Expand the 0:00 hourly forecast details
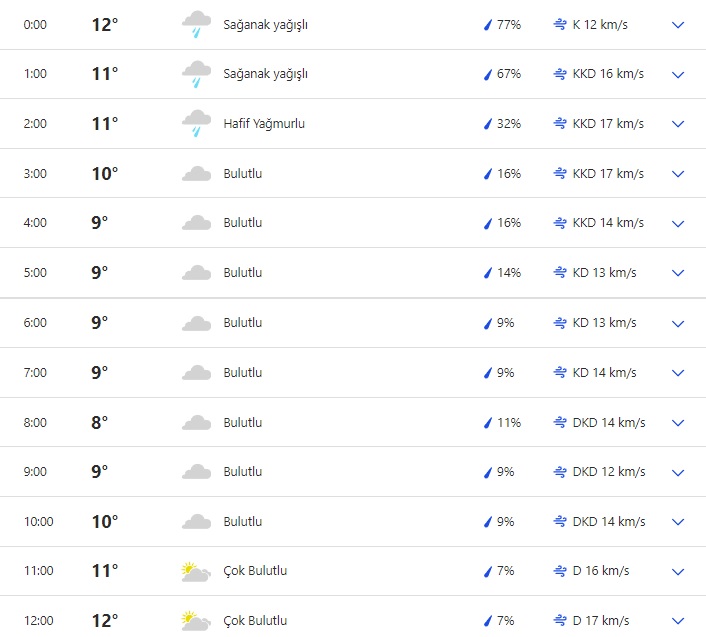The height and width of the screenshot is (637, 706). [x=678, y=25]
